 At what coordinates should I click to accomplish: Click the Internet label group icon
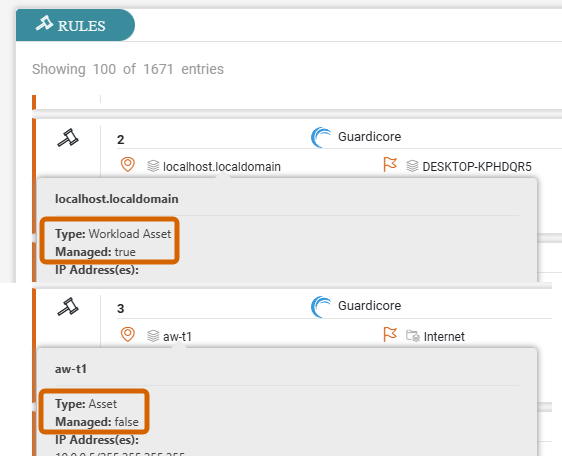tap(413, 336)
